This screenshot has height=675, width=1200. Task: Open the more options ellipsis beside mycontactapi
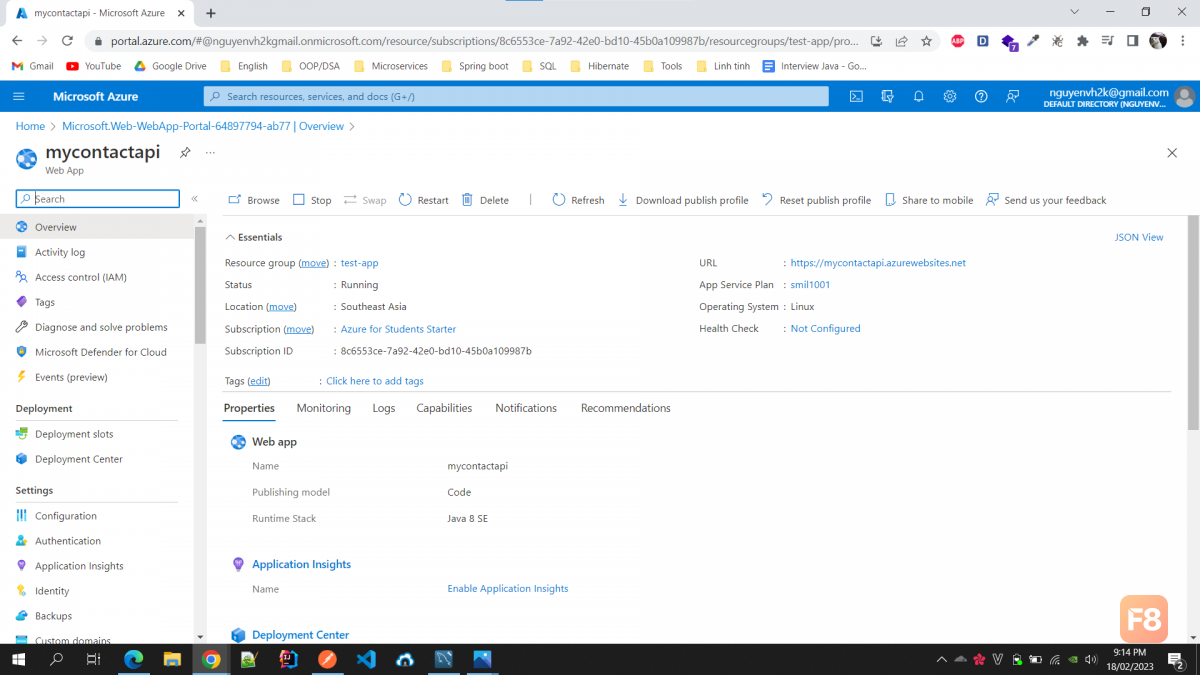210,153
